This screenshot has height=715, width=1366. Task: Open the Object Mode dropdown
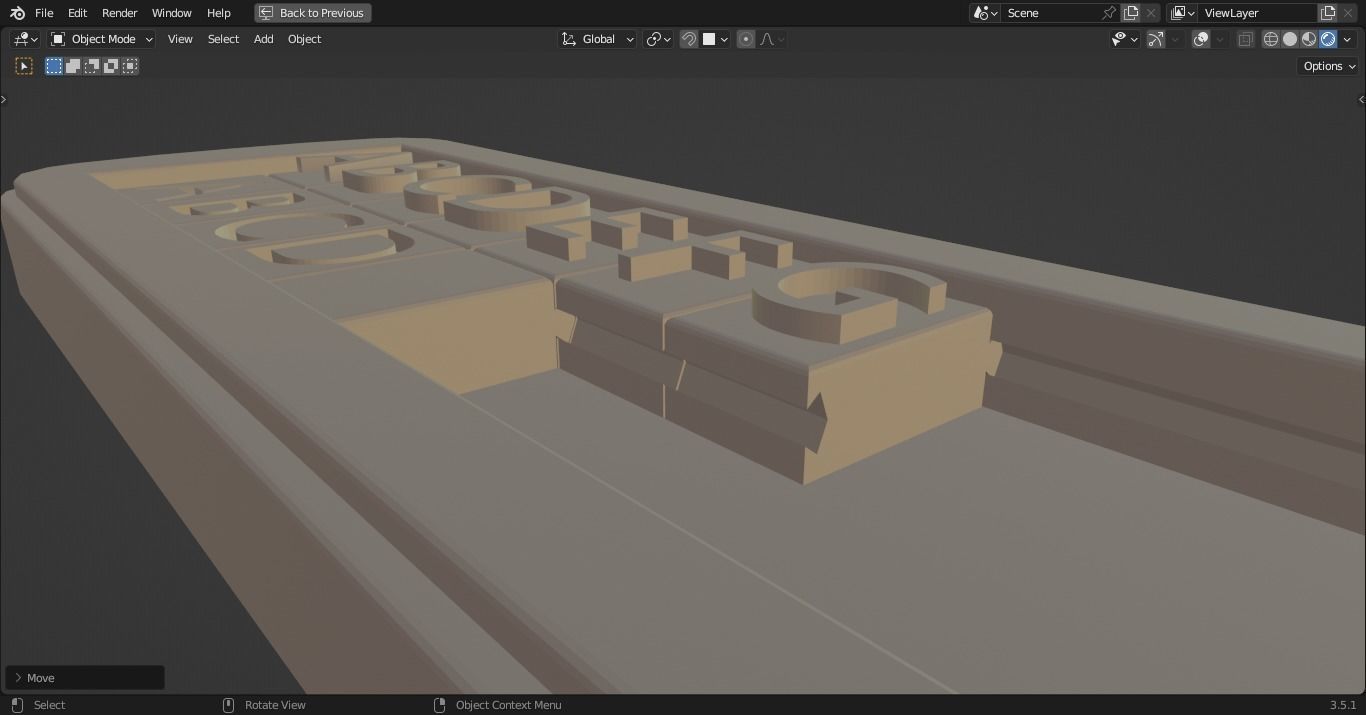[101, 39]
